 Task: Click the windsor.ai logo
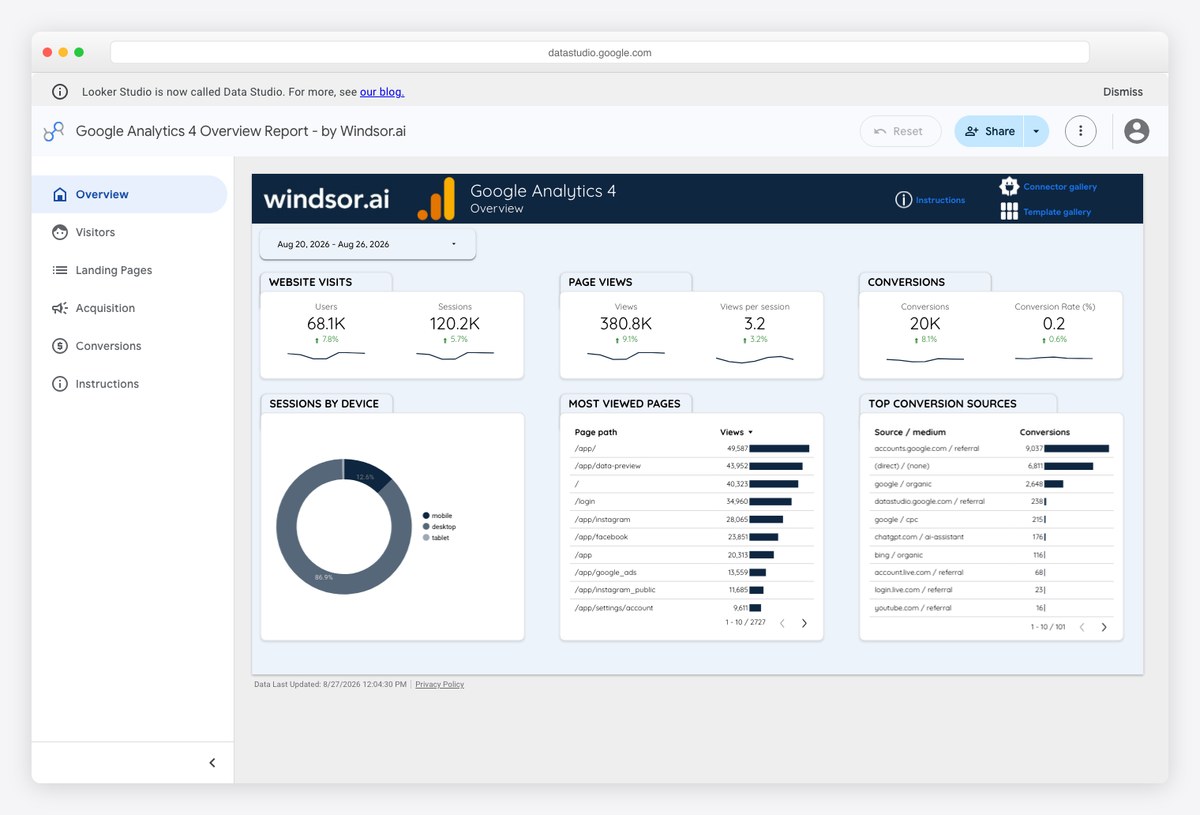click(x=326, y=199)
